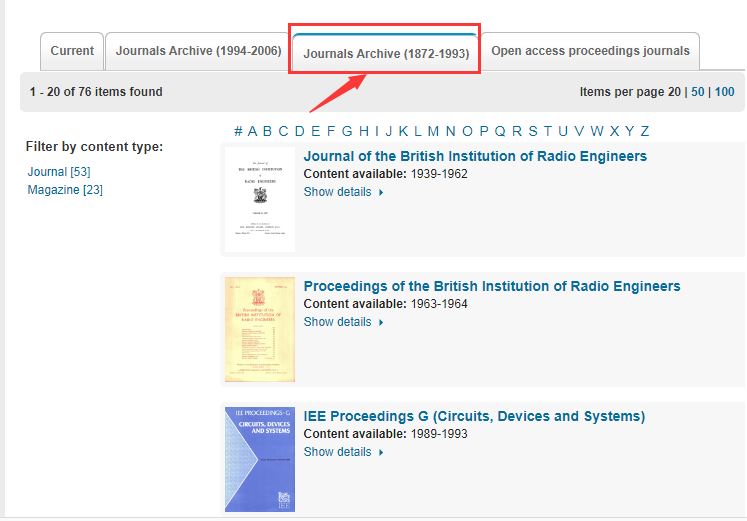
Task: Jump to titles starting with O
Action: coord(467,131)
